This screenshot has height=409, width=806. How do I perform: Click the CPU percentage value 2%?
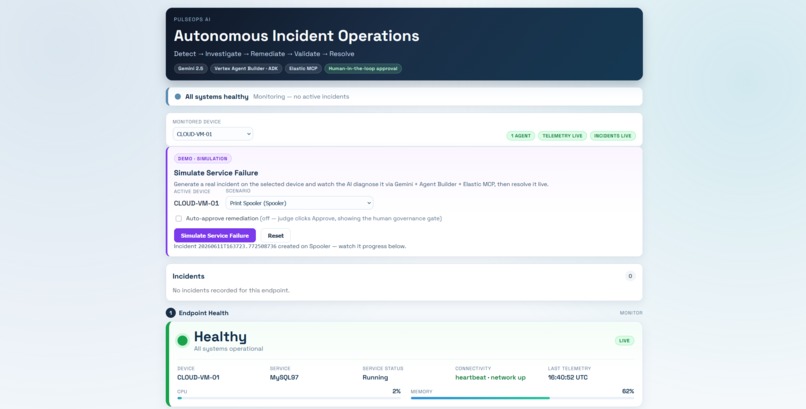396,392
